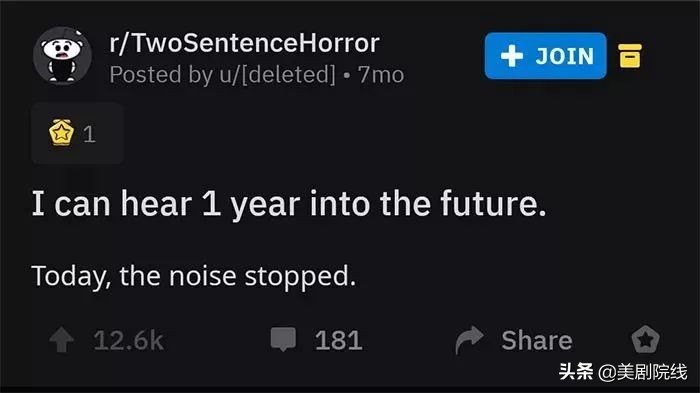
Task: Join the subreddit with the JOIN button
Action: coord(546,56)
